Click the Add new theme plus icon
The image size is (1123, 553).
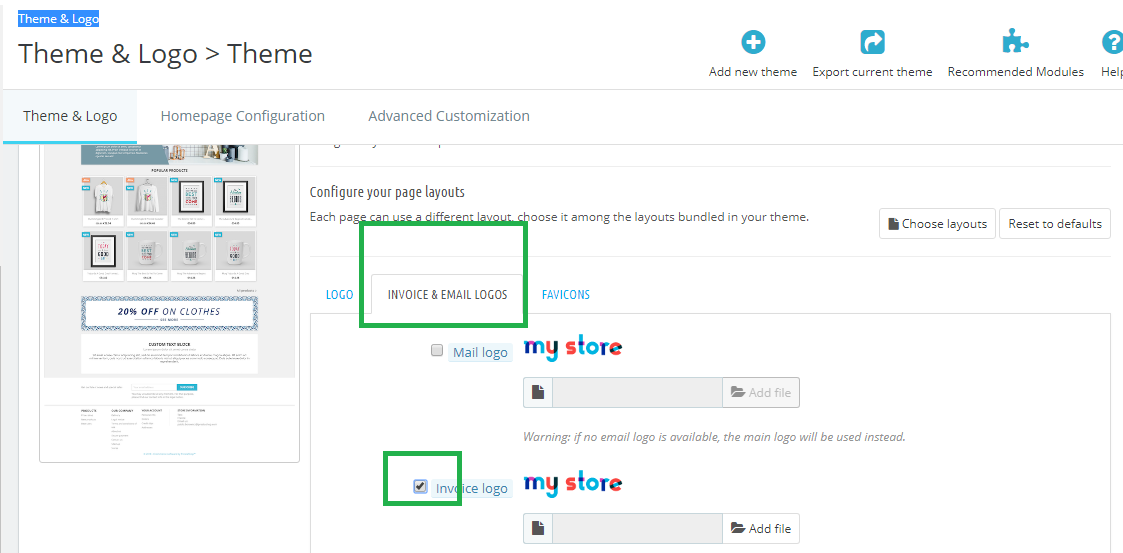click(x=753, y=43)
